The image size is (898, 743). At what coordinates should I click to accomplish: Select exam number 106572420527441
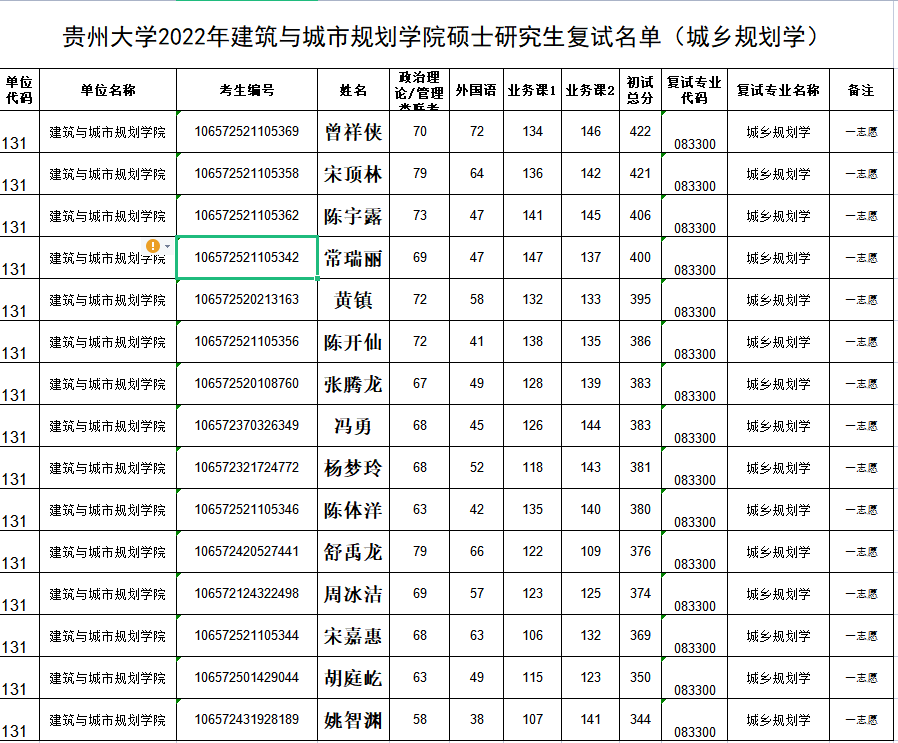(x=247, y=552)
